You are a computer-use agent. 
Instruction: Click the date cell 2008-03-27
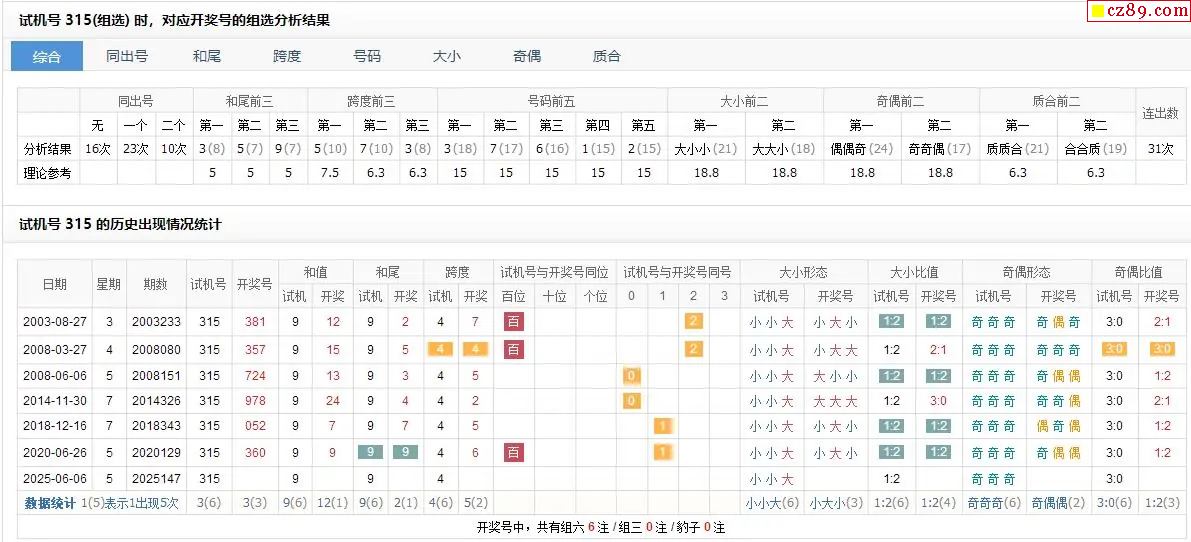tap(55, 349)
